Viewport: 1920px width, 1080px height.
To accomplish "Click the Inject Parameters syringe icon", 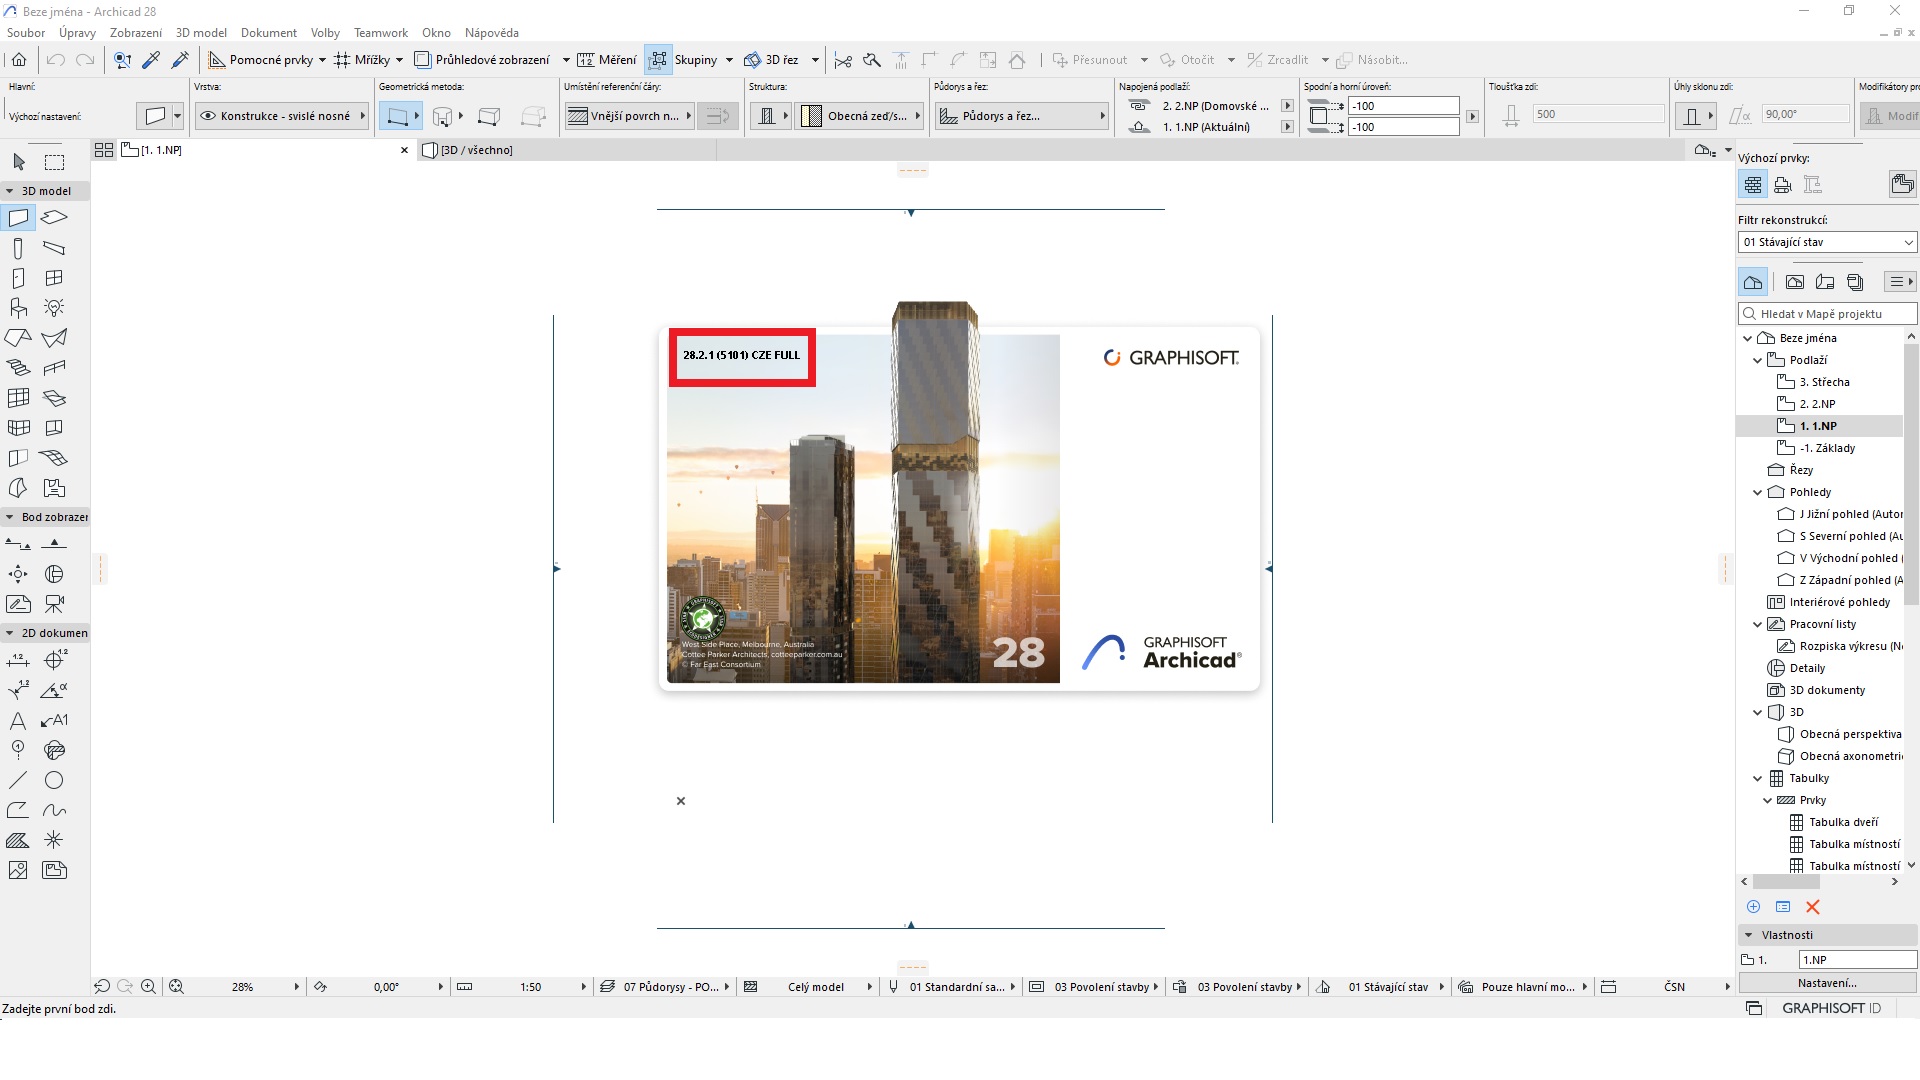I will (180, 60).
